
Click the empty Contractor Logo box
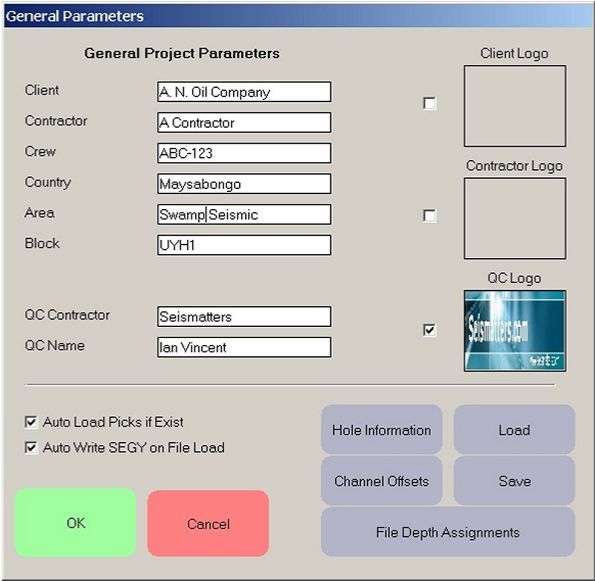pyautogui.click(x=515, y=219)
